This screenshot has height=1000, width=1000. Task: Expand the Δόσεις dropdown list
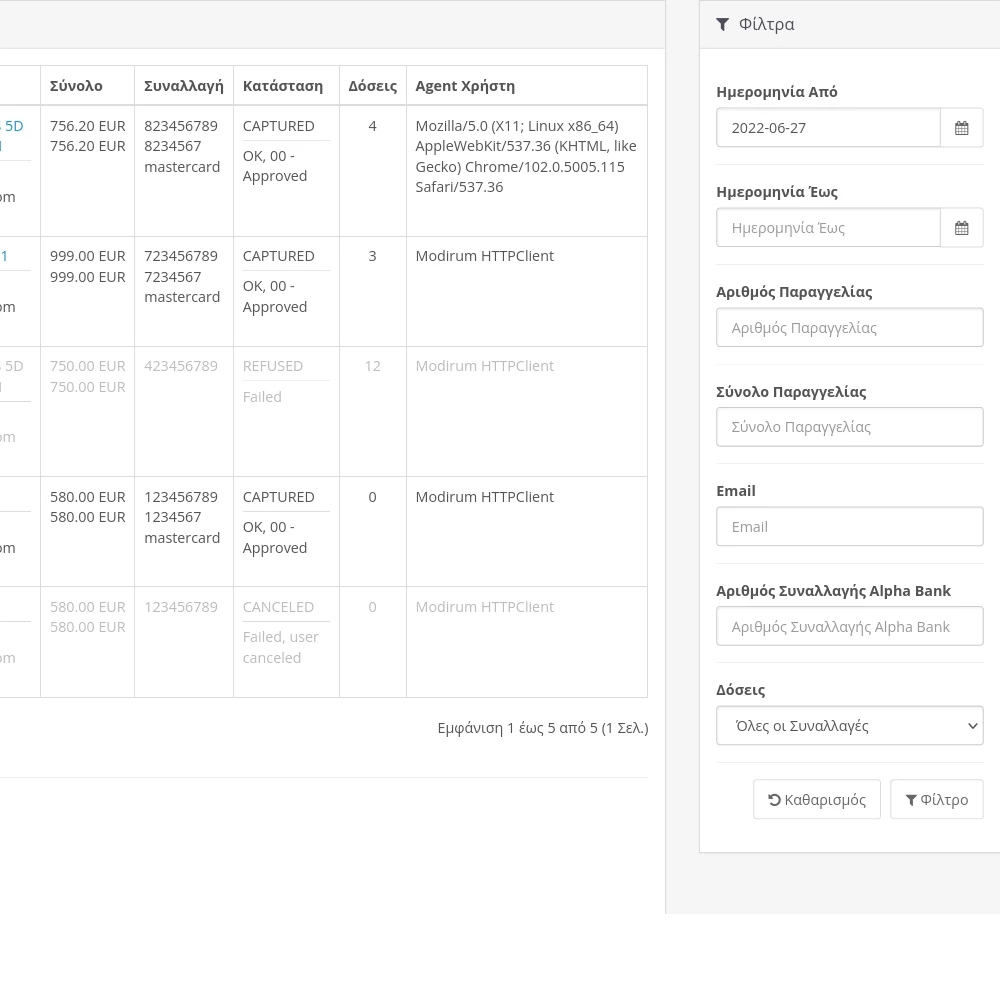pos(849,726)
